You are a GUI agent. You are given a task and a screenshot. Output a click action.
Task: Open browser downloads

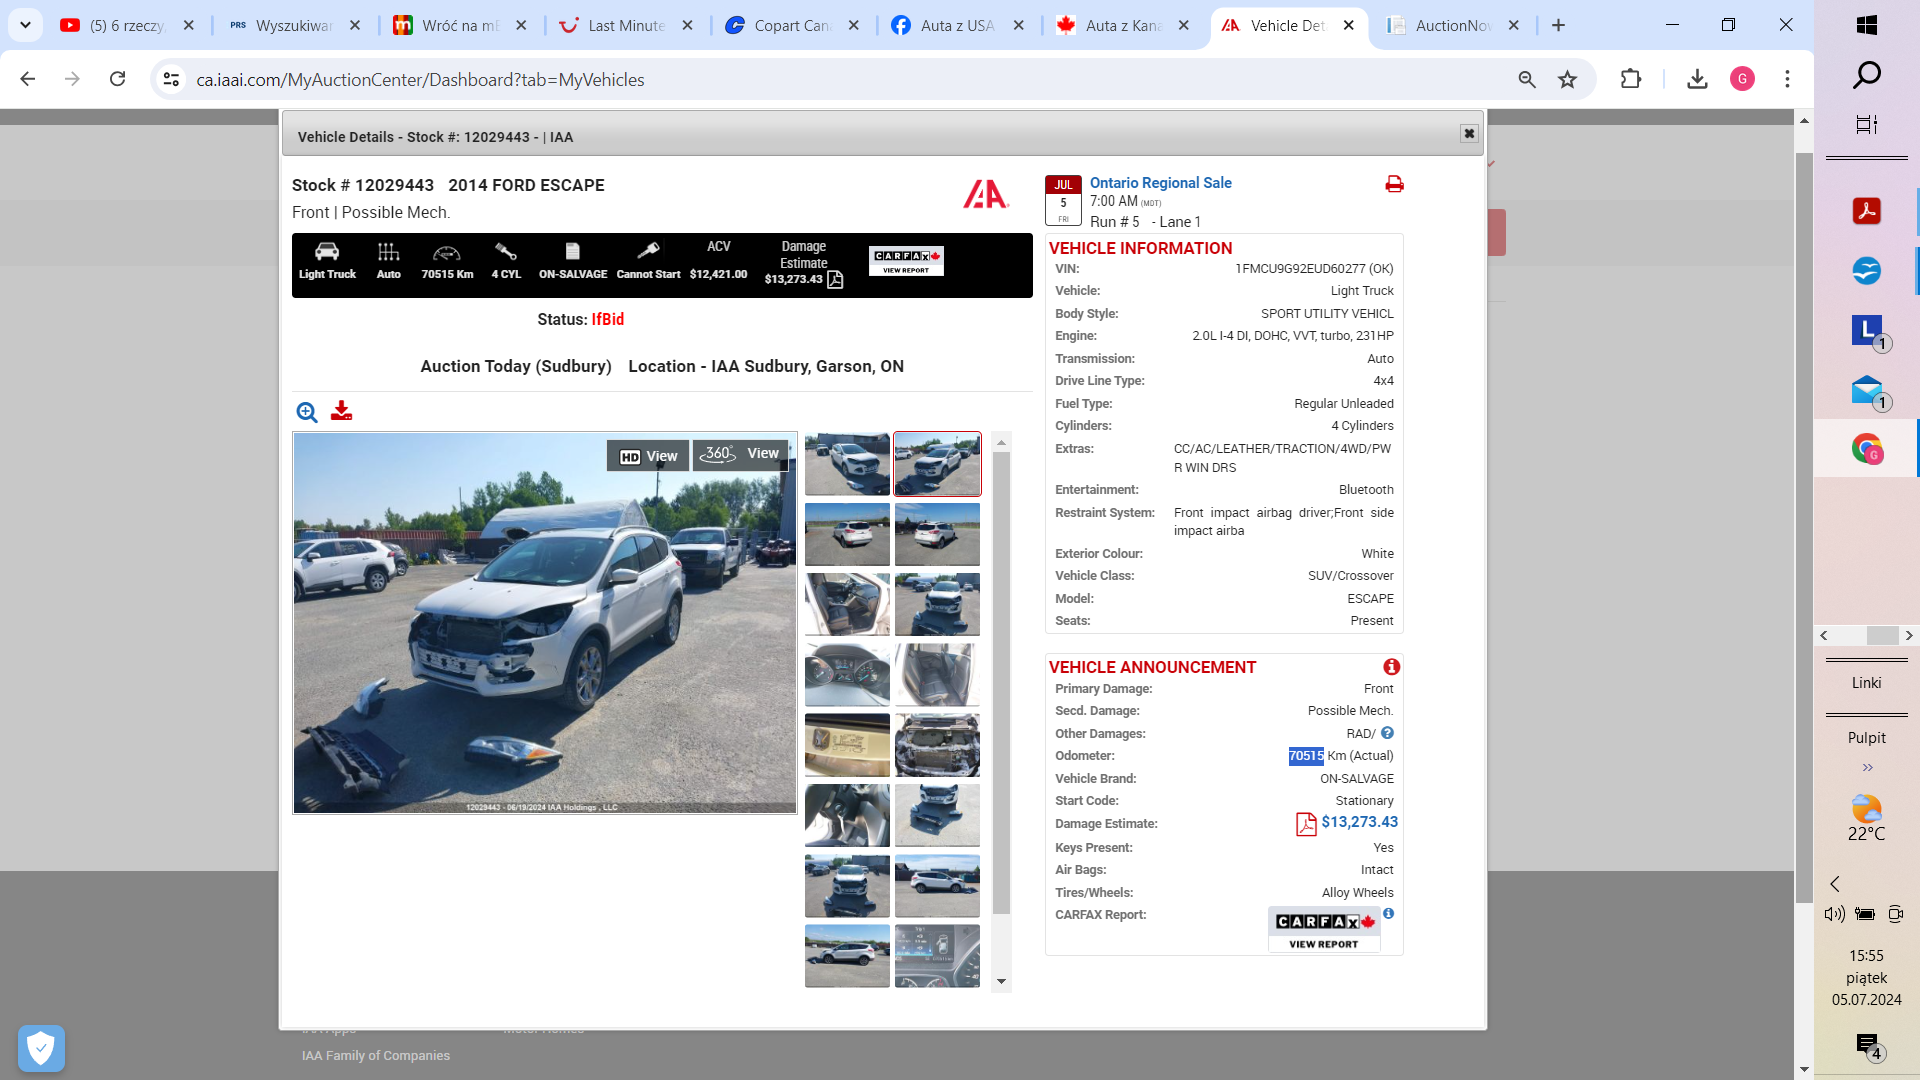[1697, 79]
